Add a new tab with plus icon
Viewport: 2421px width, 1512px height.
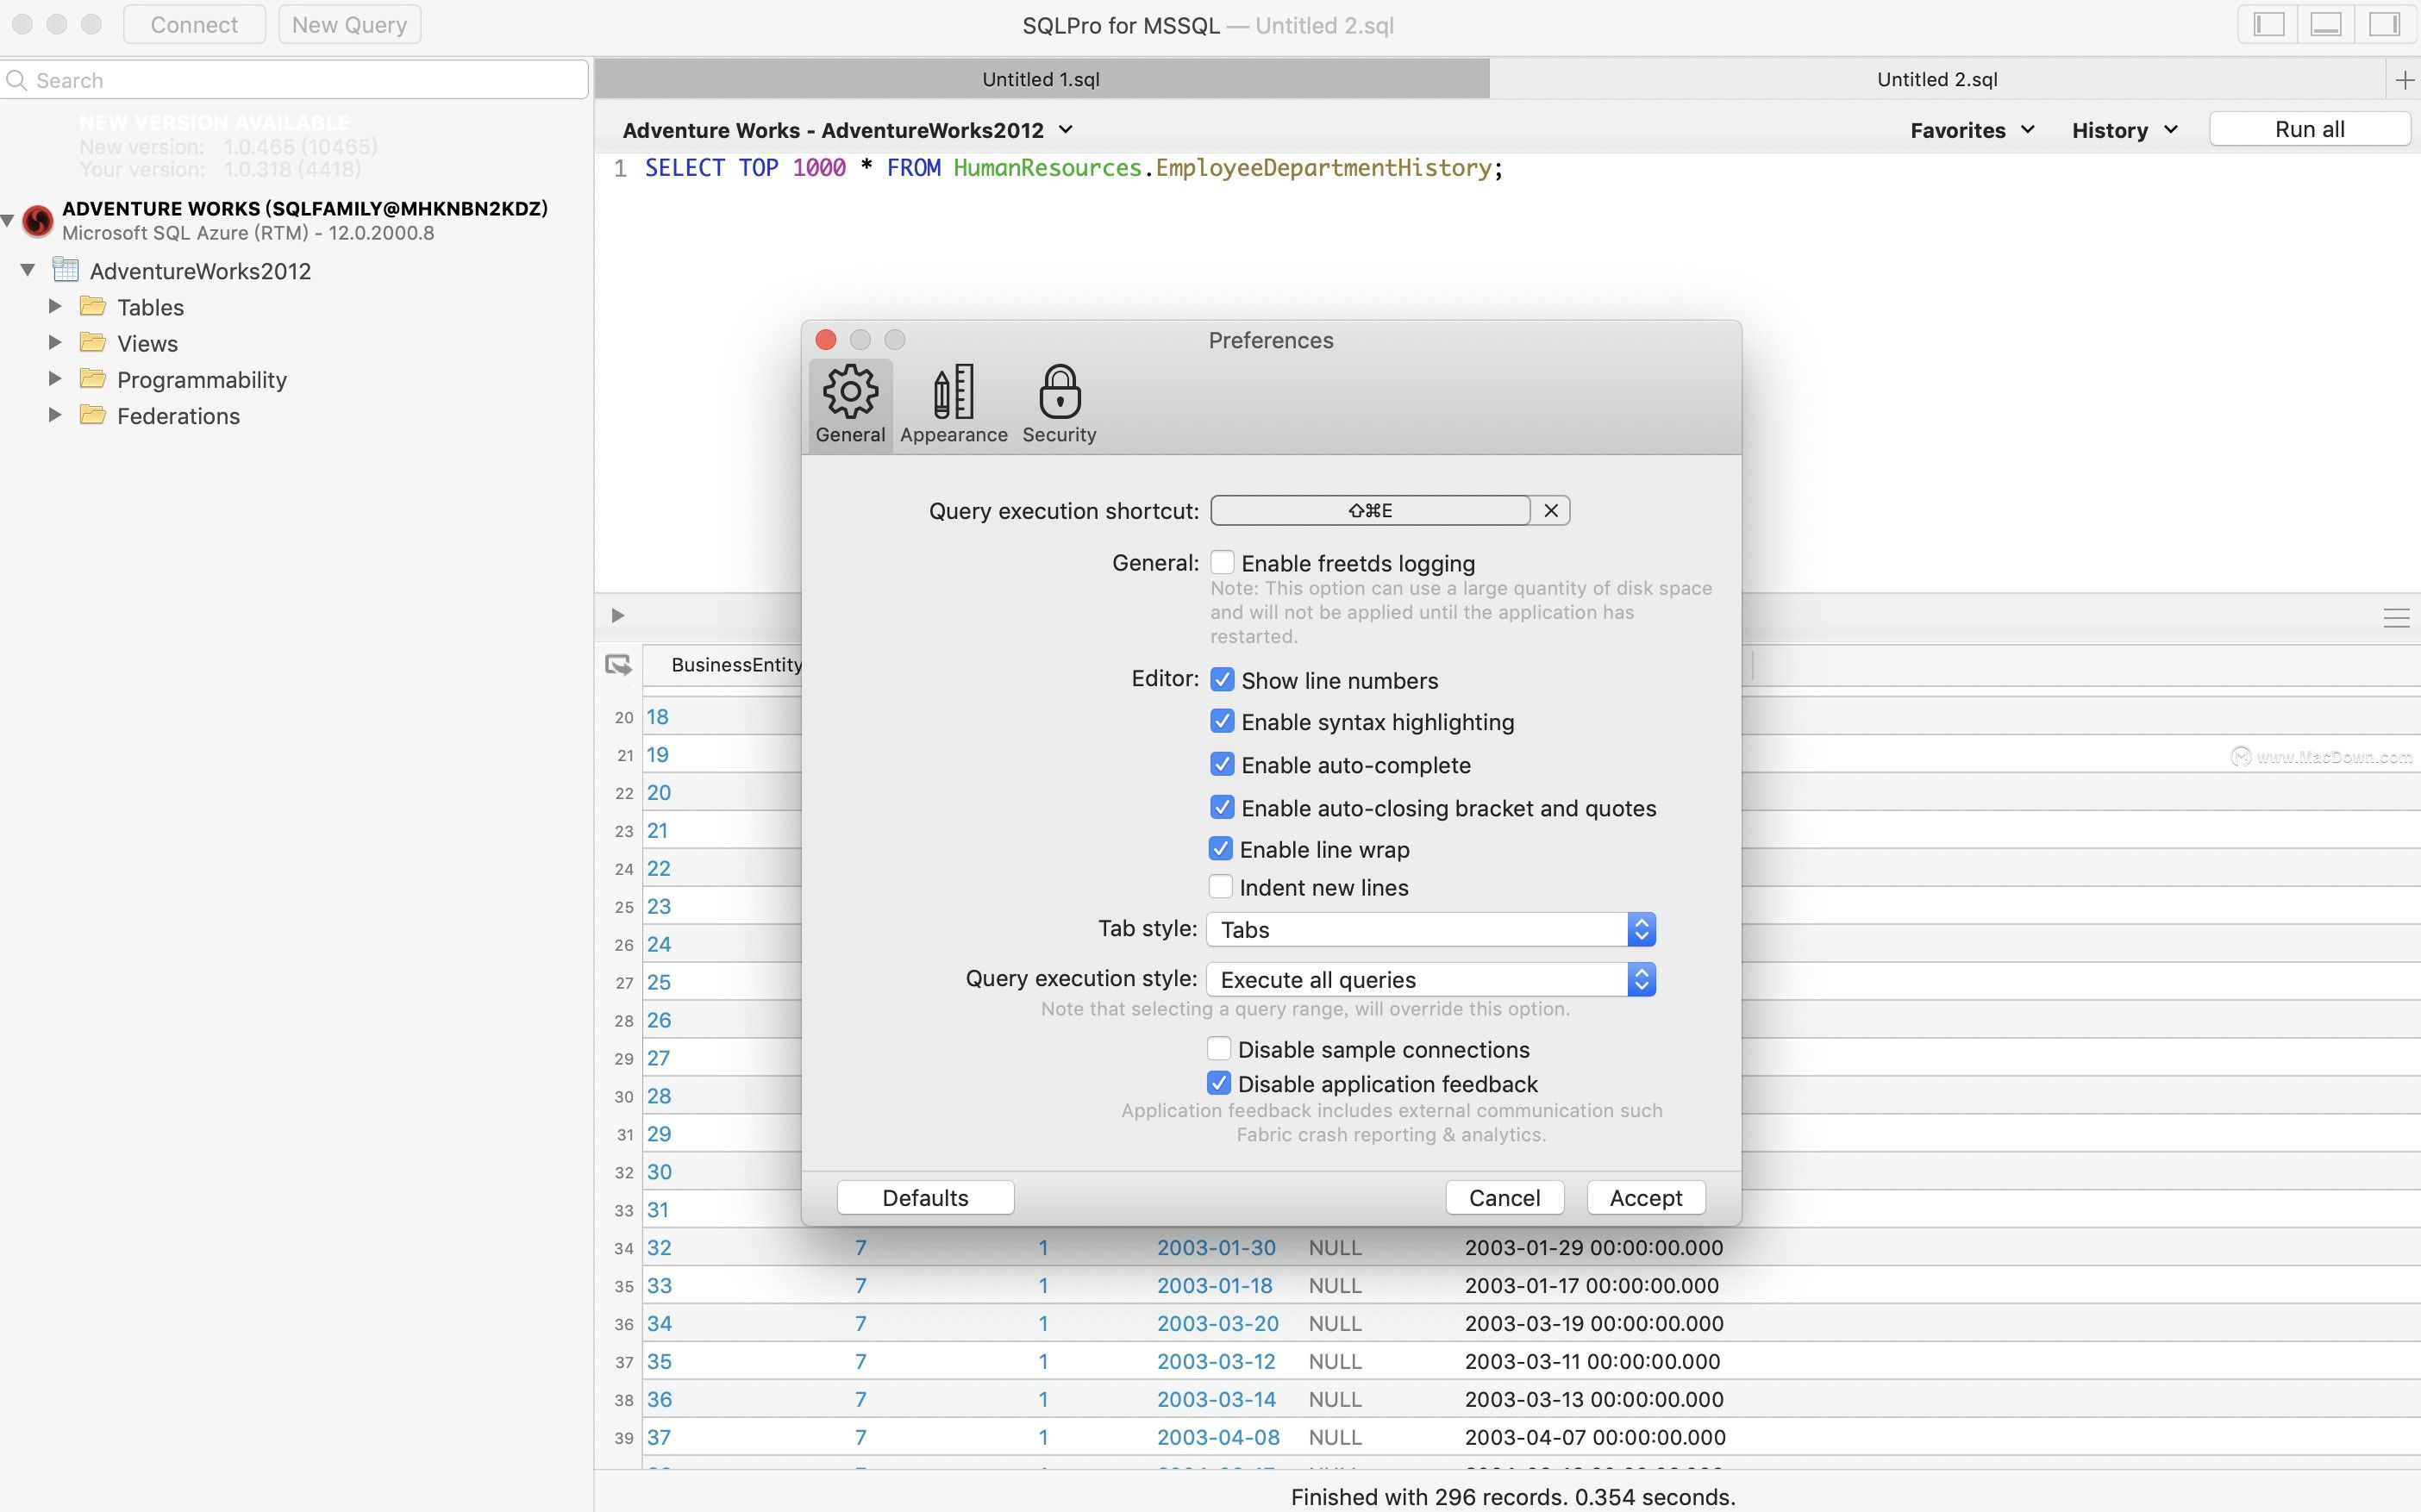click(x=2404, y=80)
